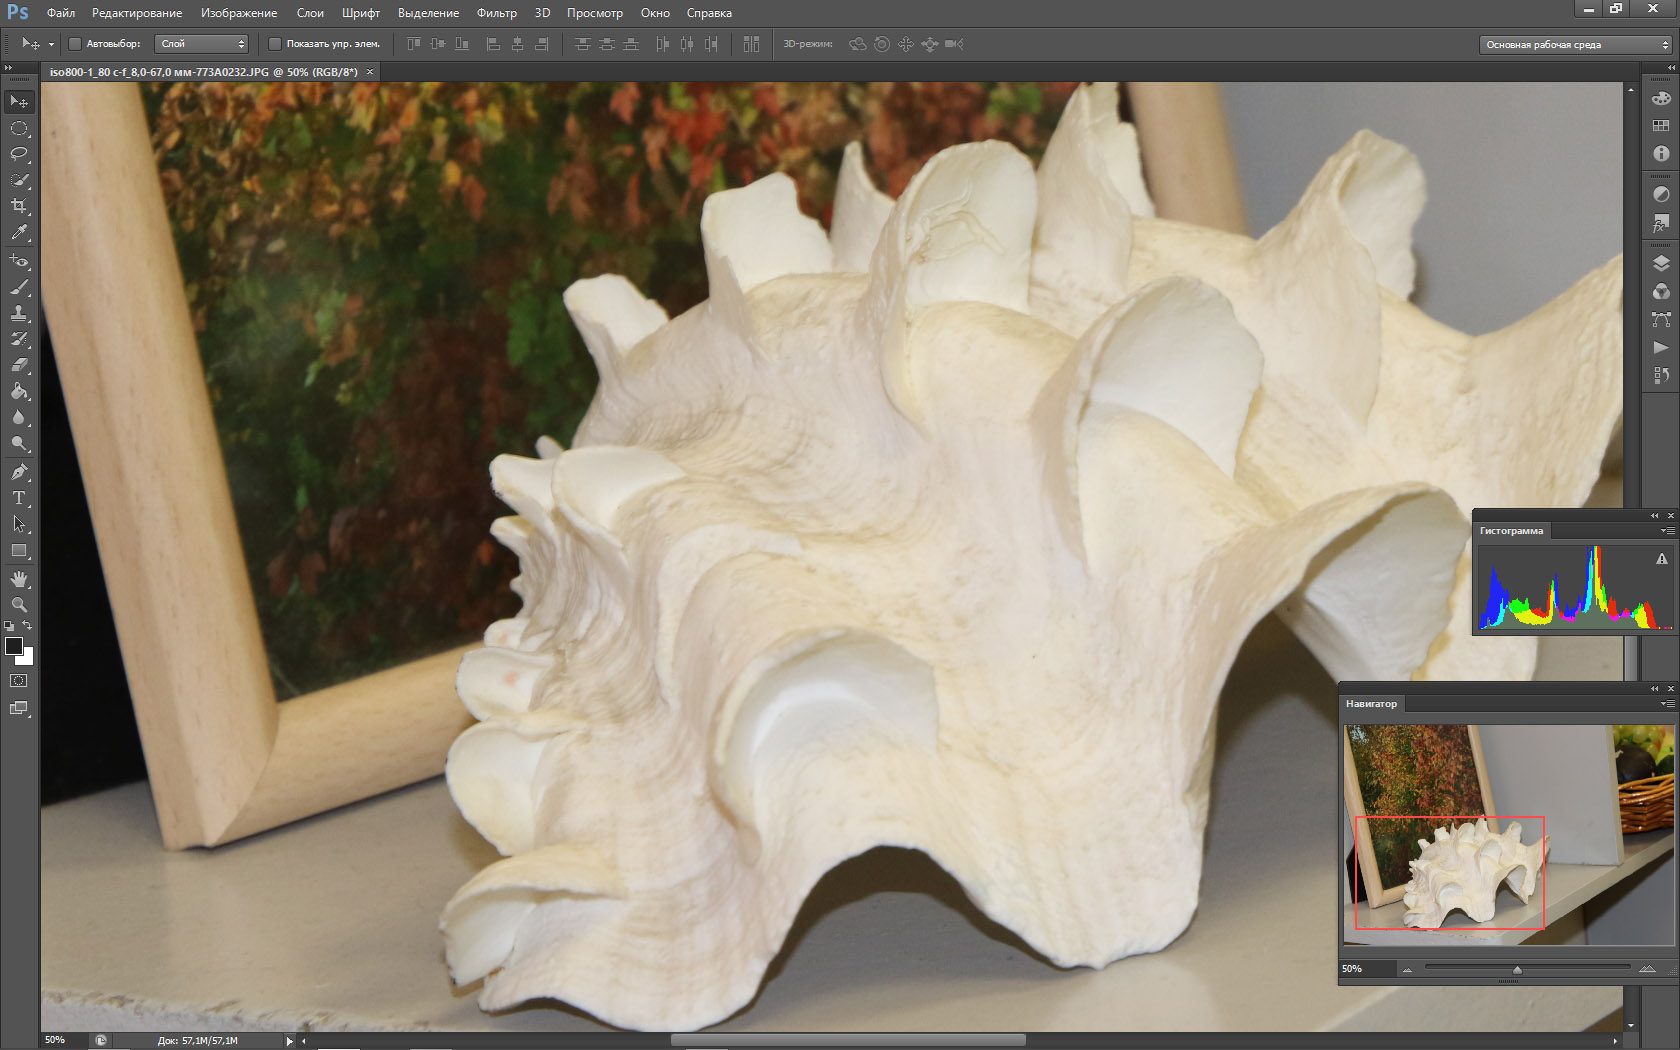The width and height of the screenshot is (1680, 1050).
Task: Collapse the Навигатор panel group
Action: [1655, 689]
